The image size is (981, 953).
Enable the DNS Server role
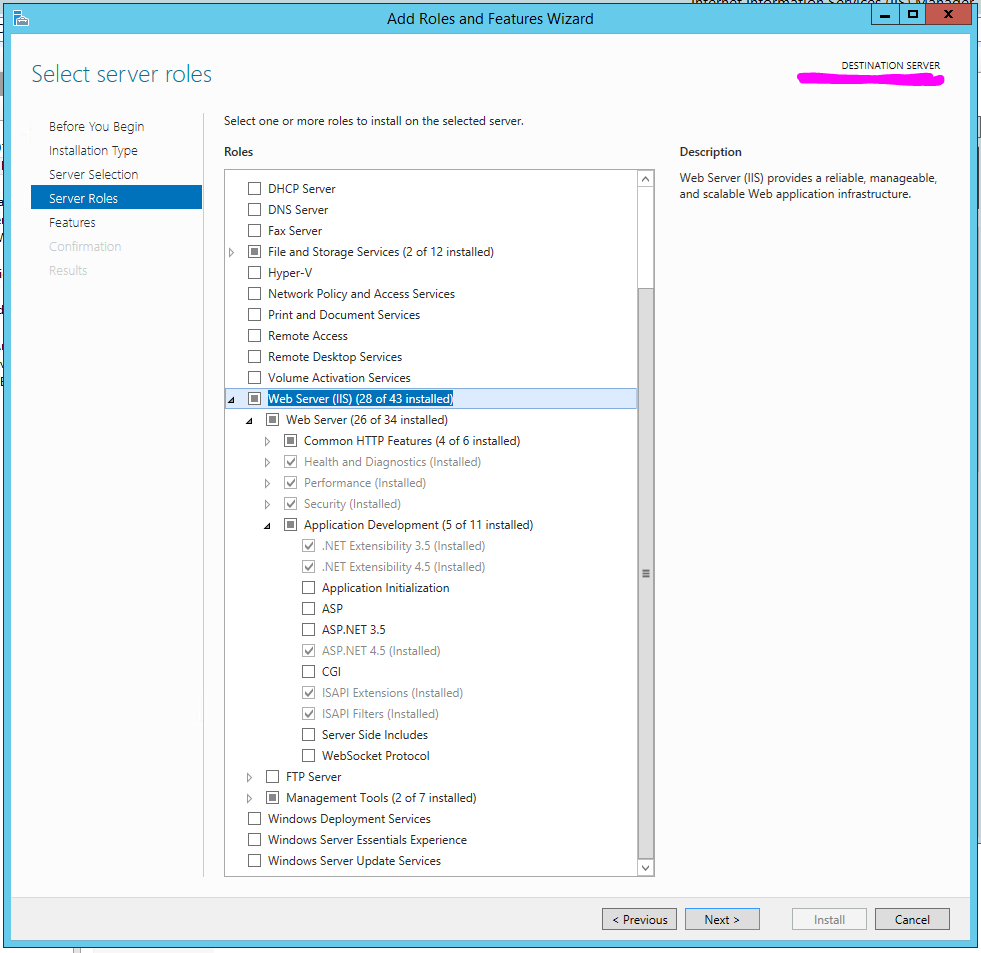coord(255,210)
